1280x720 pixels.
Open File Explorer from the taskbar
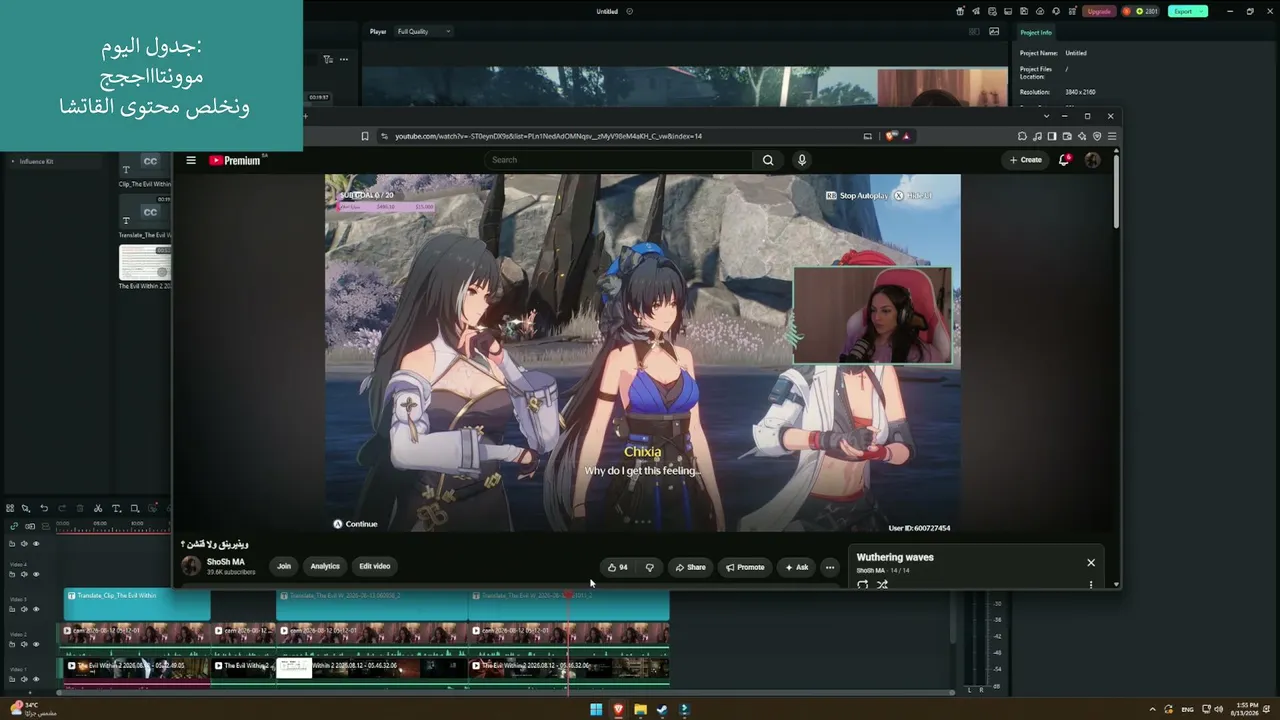click(640, 710)
